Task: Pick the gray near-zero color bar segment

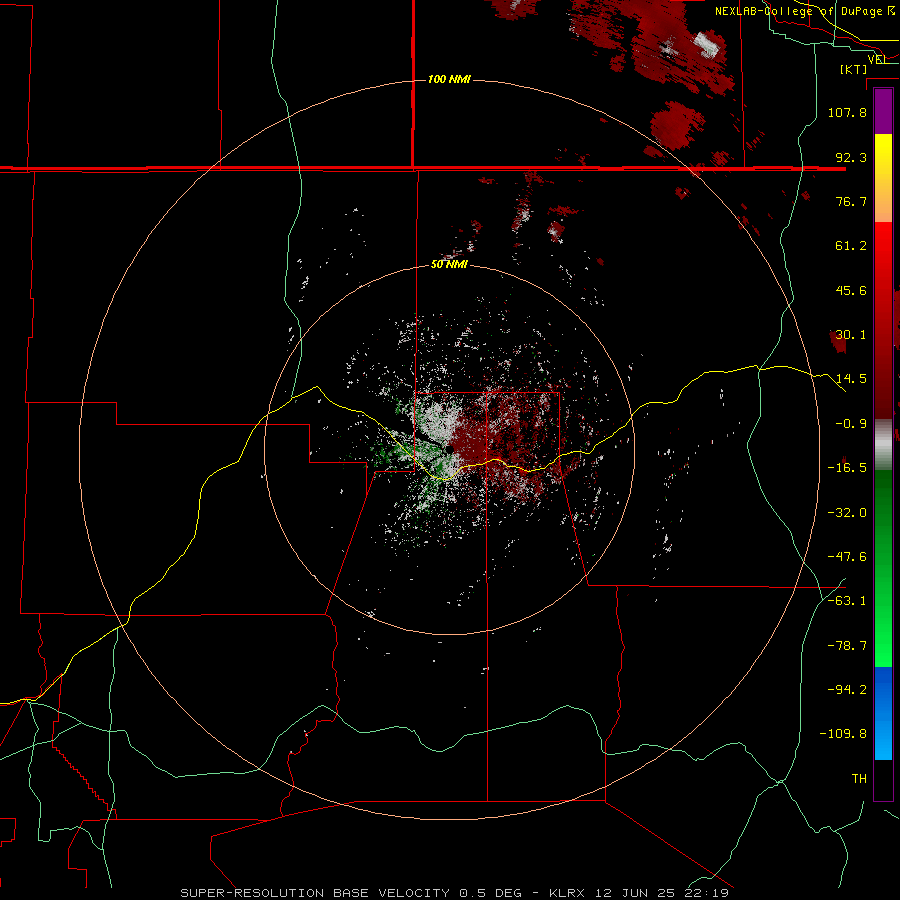Action: click(883, 445)
